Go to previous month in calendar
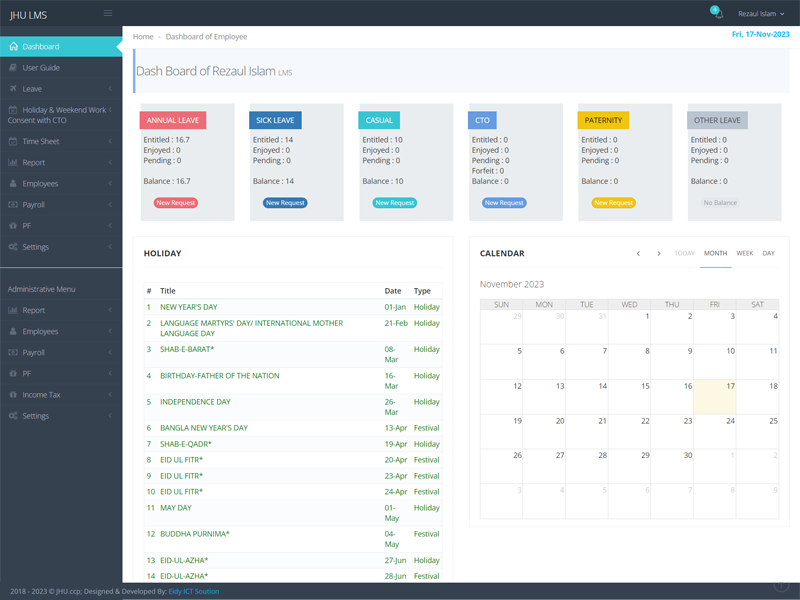This screenshot has width=800, height=600. point(638,254)
